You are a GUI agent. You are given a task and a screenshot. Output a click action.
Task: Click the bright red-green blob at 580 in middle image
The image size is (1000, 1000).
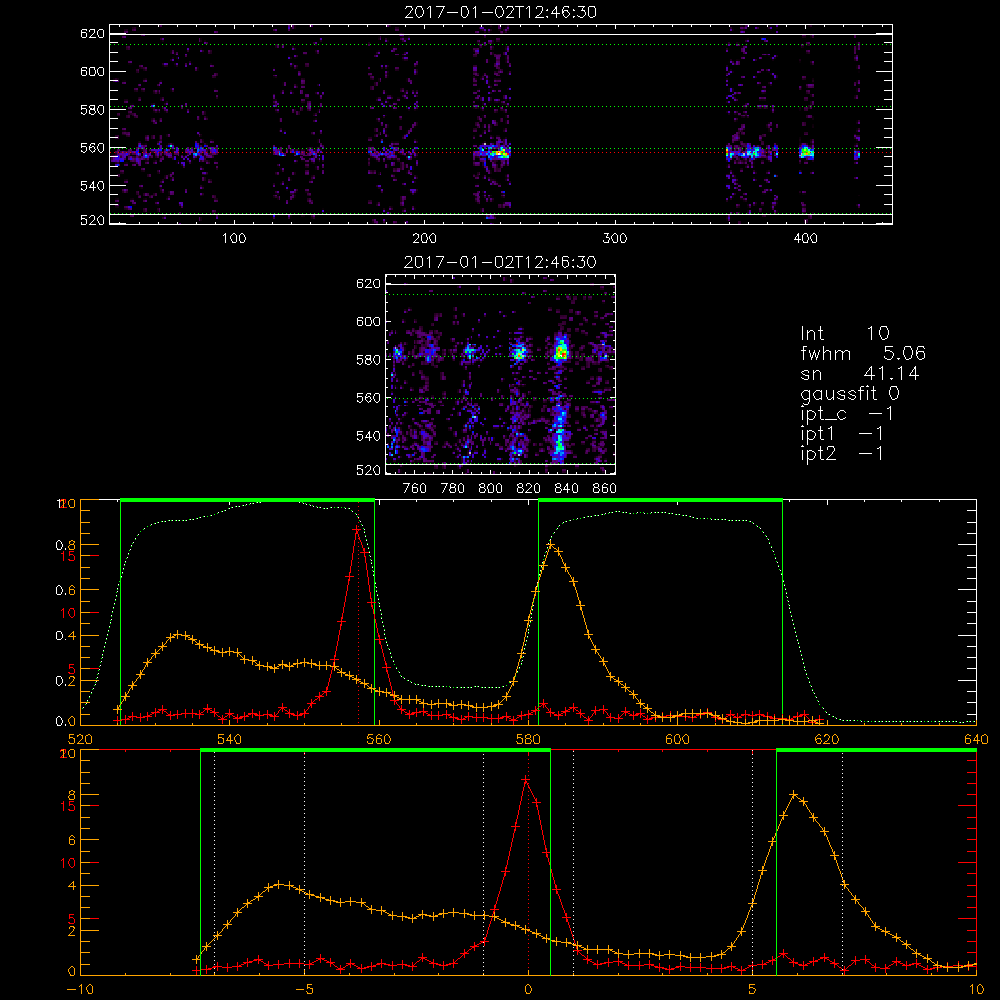(561, 351)
